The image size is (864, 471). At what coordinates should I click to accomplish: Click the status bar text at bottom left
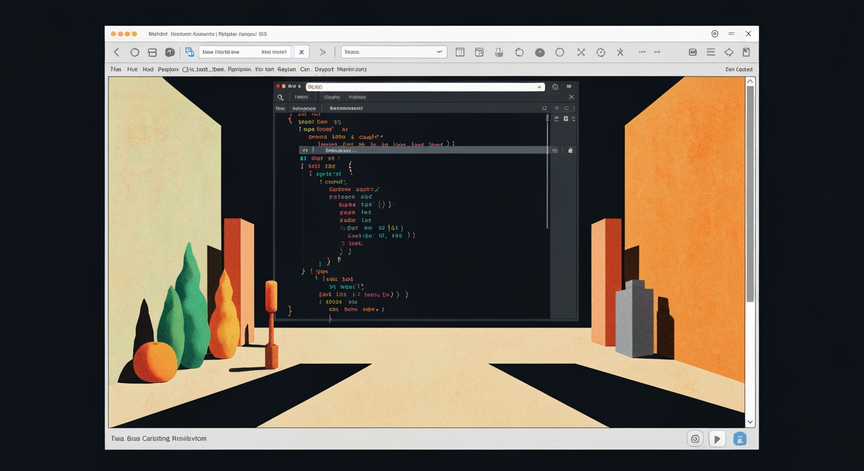click(159, 438)
